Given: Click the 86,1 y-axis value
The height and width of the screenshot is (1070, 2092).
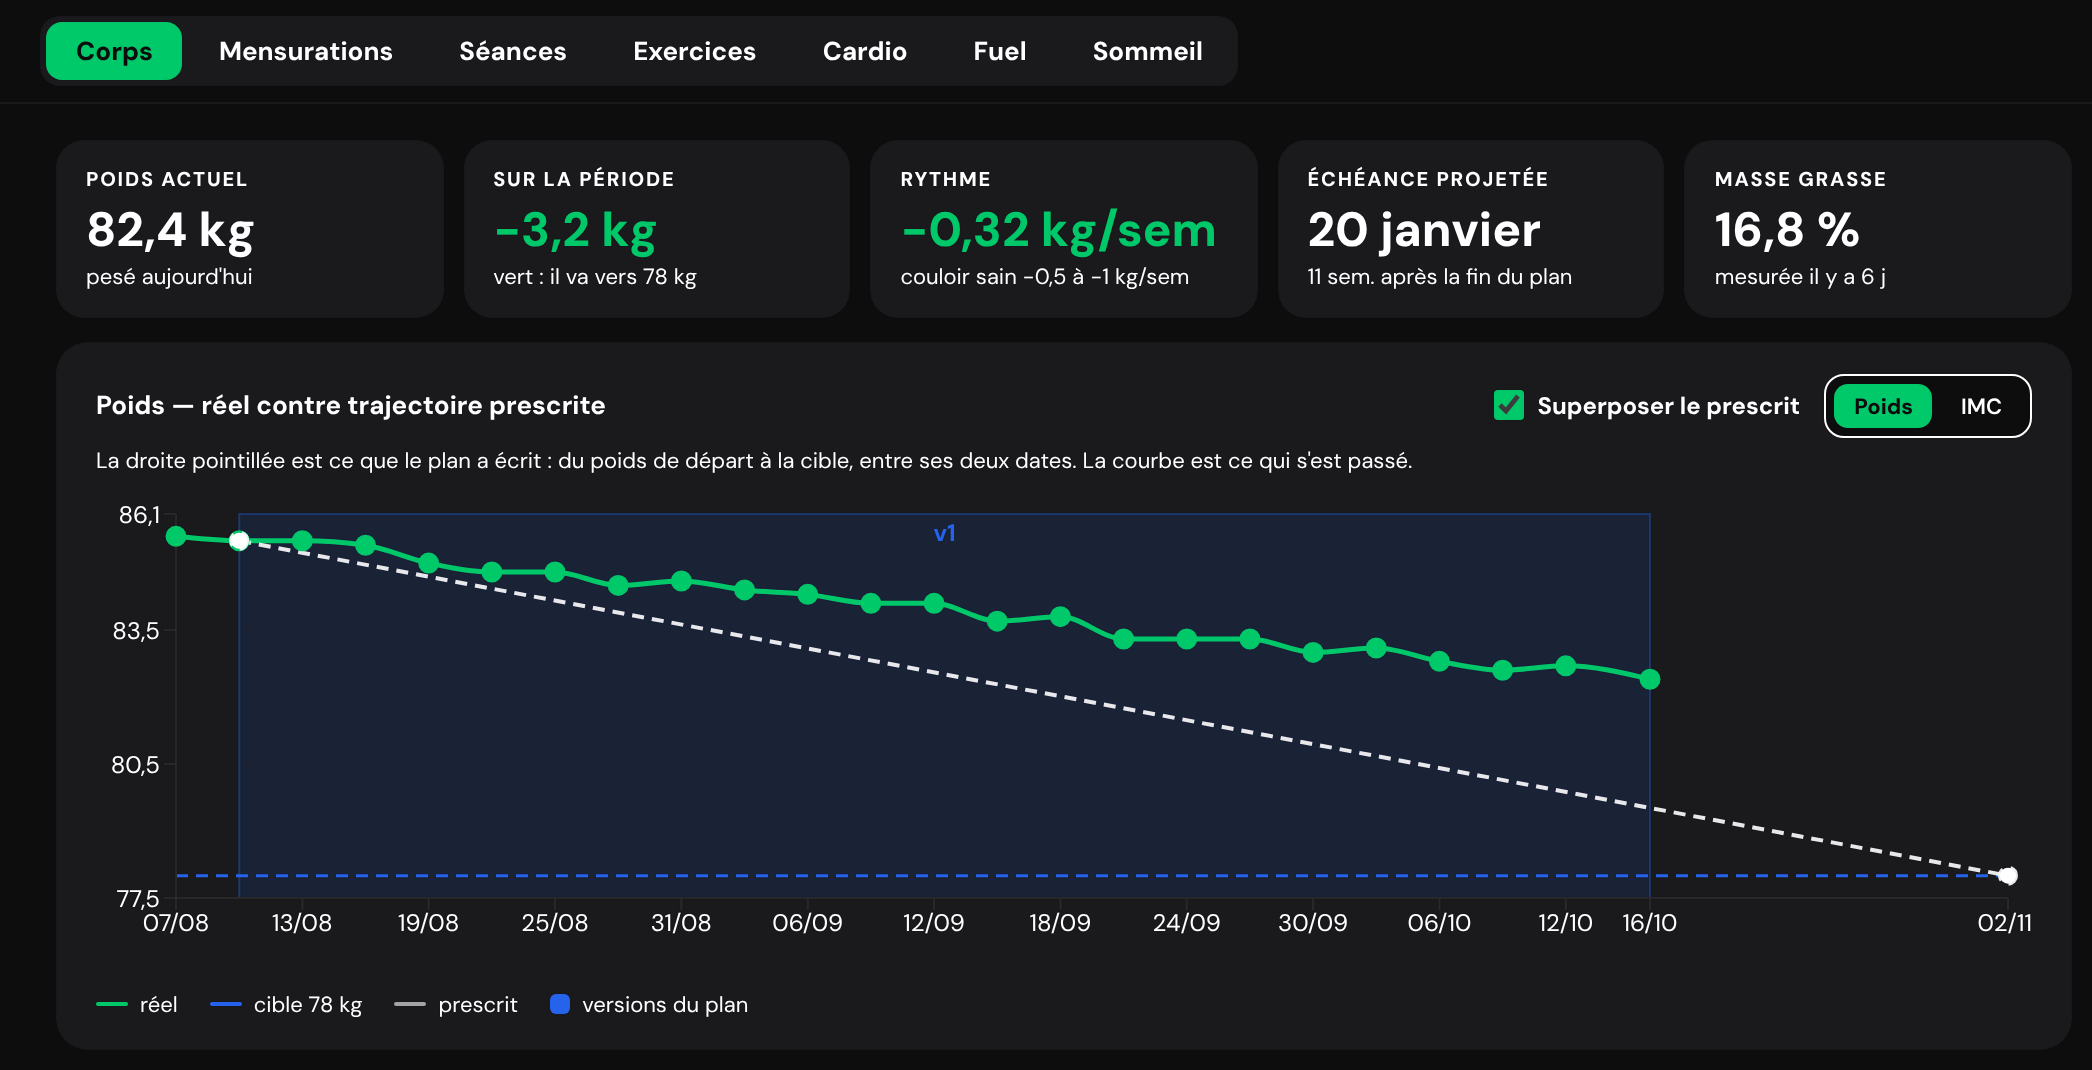Looking at the screenshot, I should (x=139, y=515).
